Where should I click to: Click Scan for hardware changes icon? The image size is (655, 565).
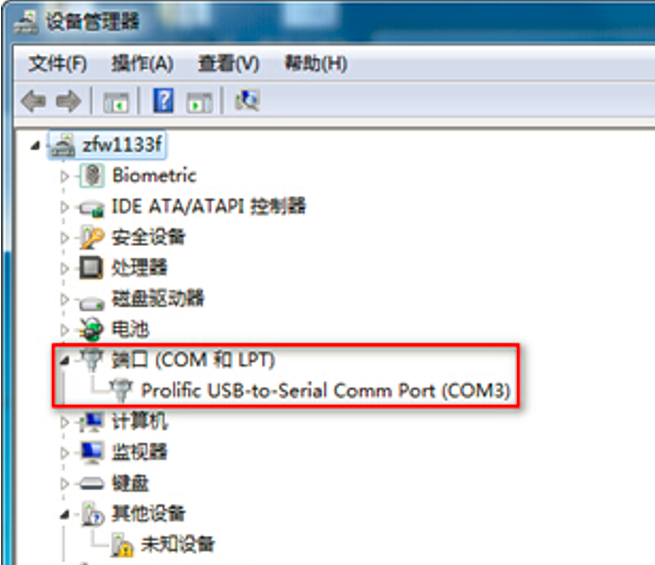247,100
